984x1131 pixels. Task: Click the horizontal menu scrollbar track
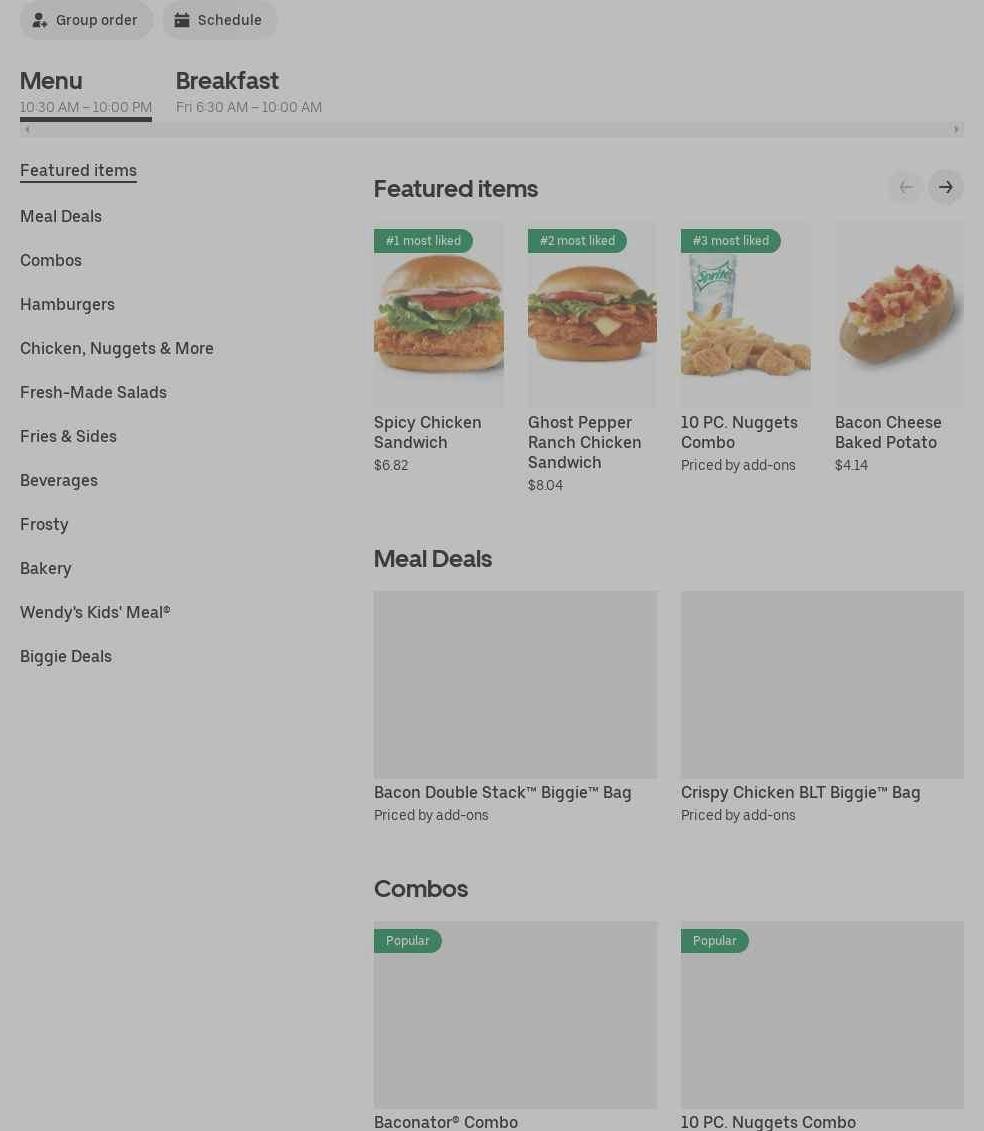[x=492, y=130]
